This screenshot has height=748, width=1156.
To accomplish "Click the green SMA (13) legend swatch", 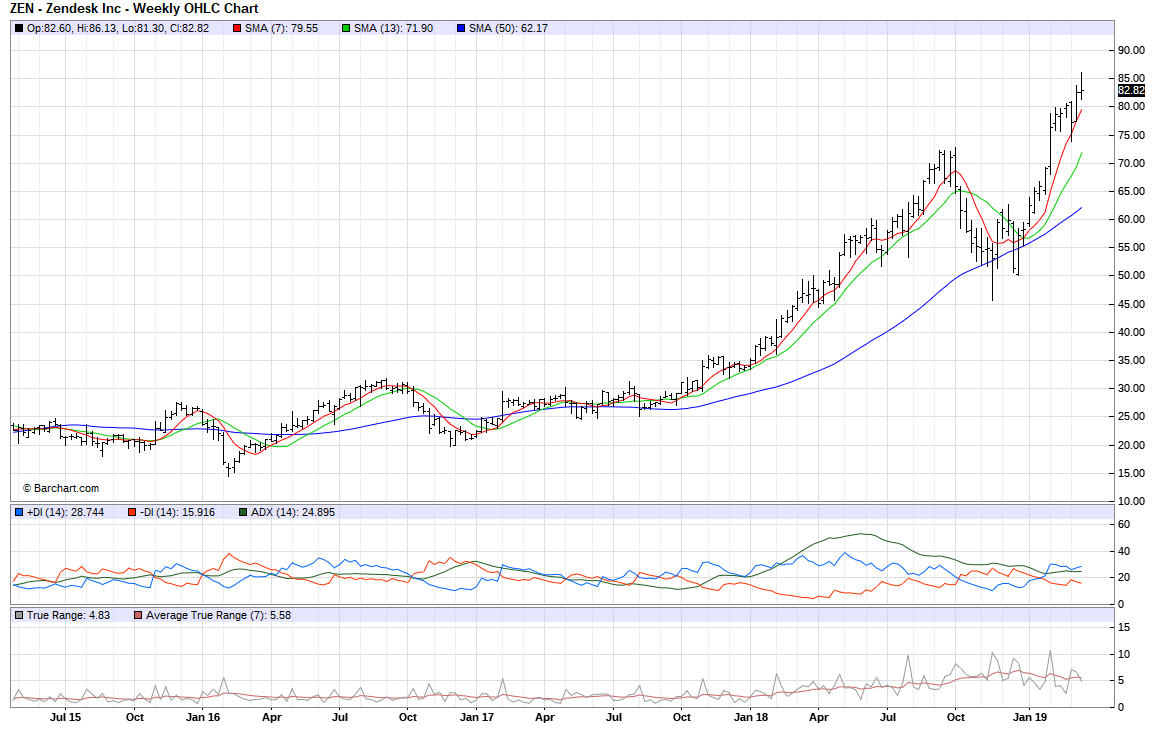I will (x=346, y=29).
